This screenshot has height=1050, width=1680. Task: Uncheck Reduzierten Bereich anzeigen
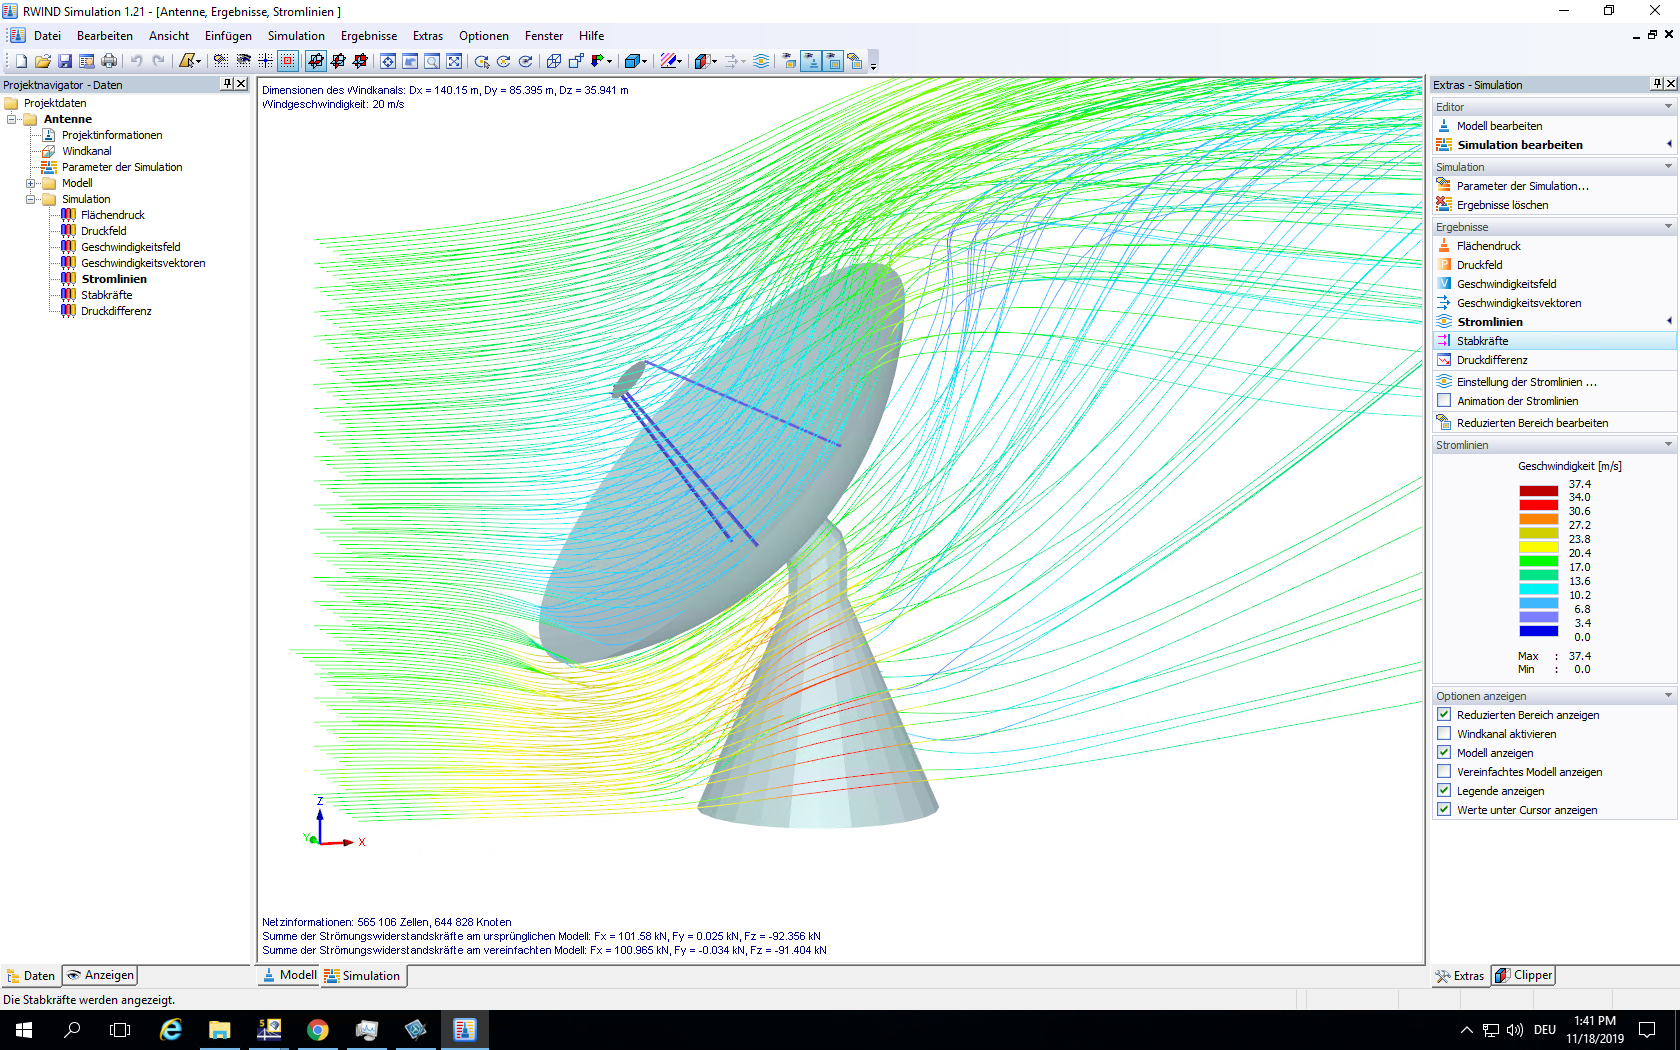point(1444,715)
